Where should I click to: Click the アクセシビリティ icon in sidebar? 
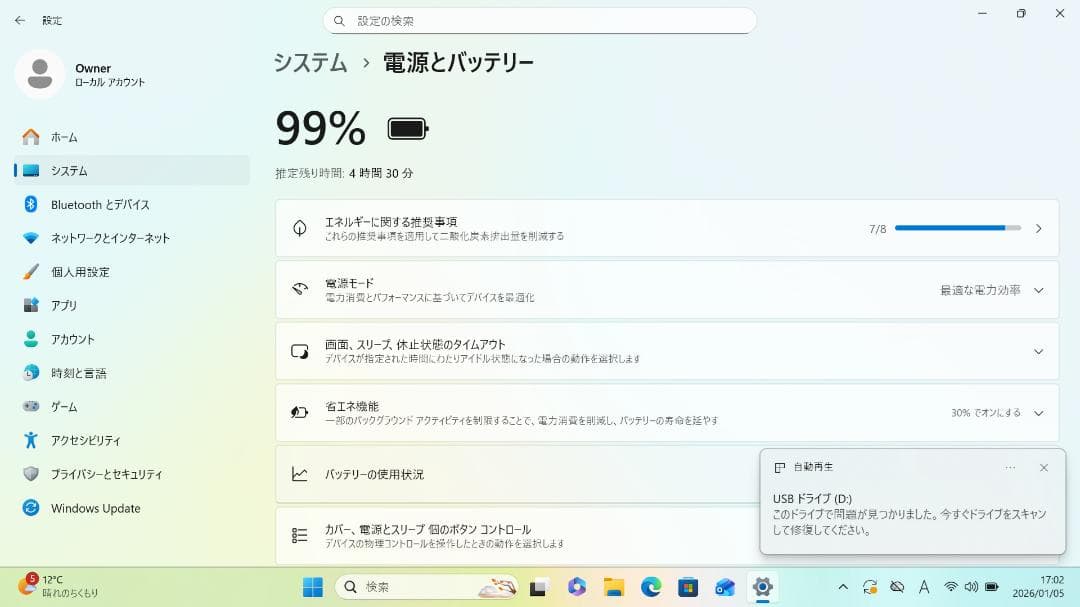tap(30, 440)
